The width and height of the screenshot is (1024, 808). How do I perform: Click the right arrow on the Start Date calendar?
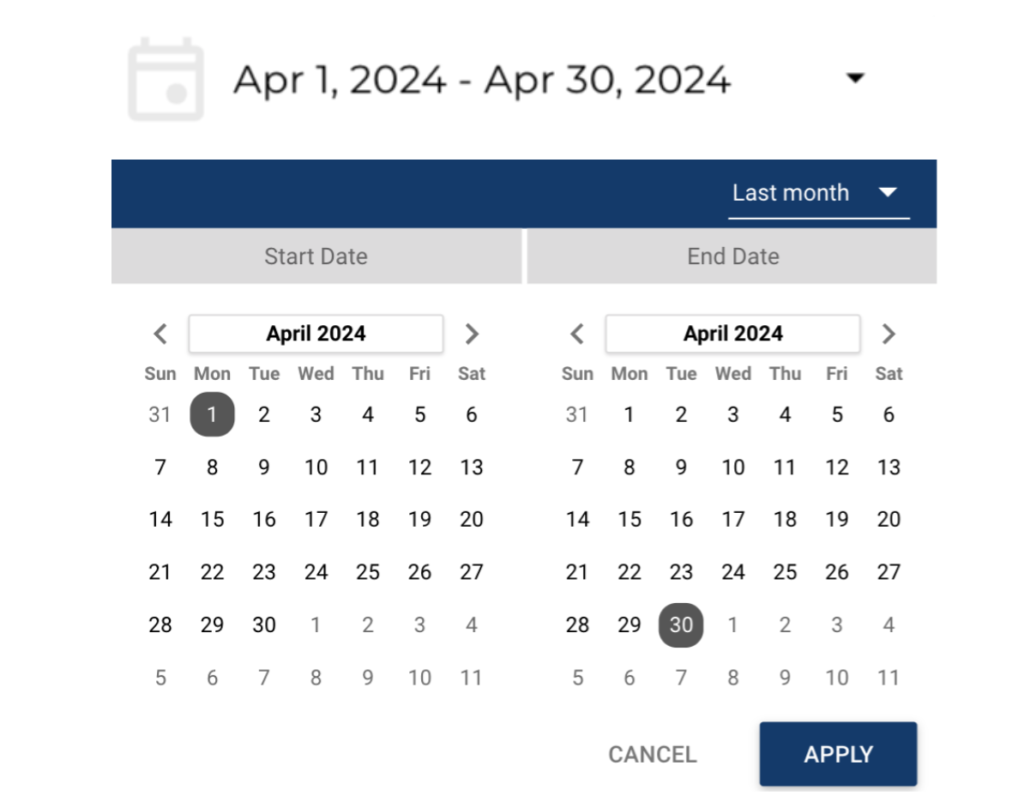pos(471,333)
